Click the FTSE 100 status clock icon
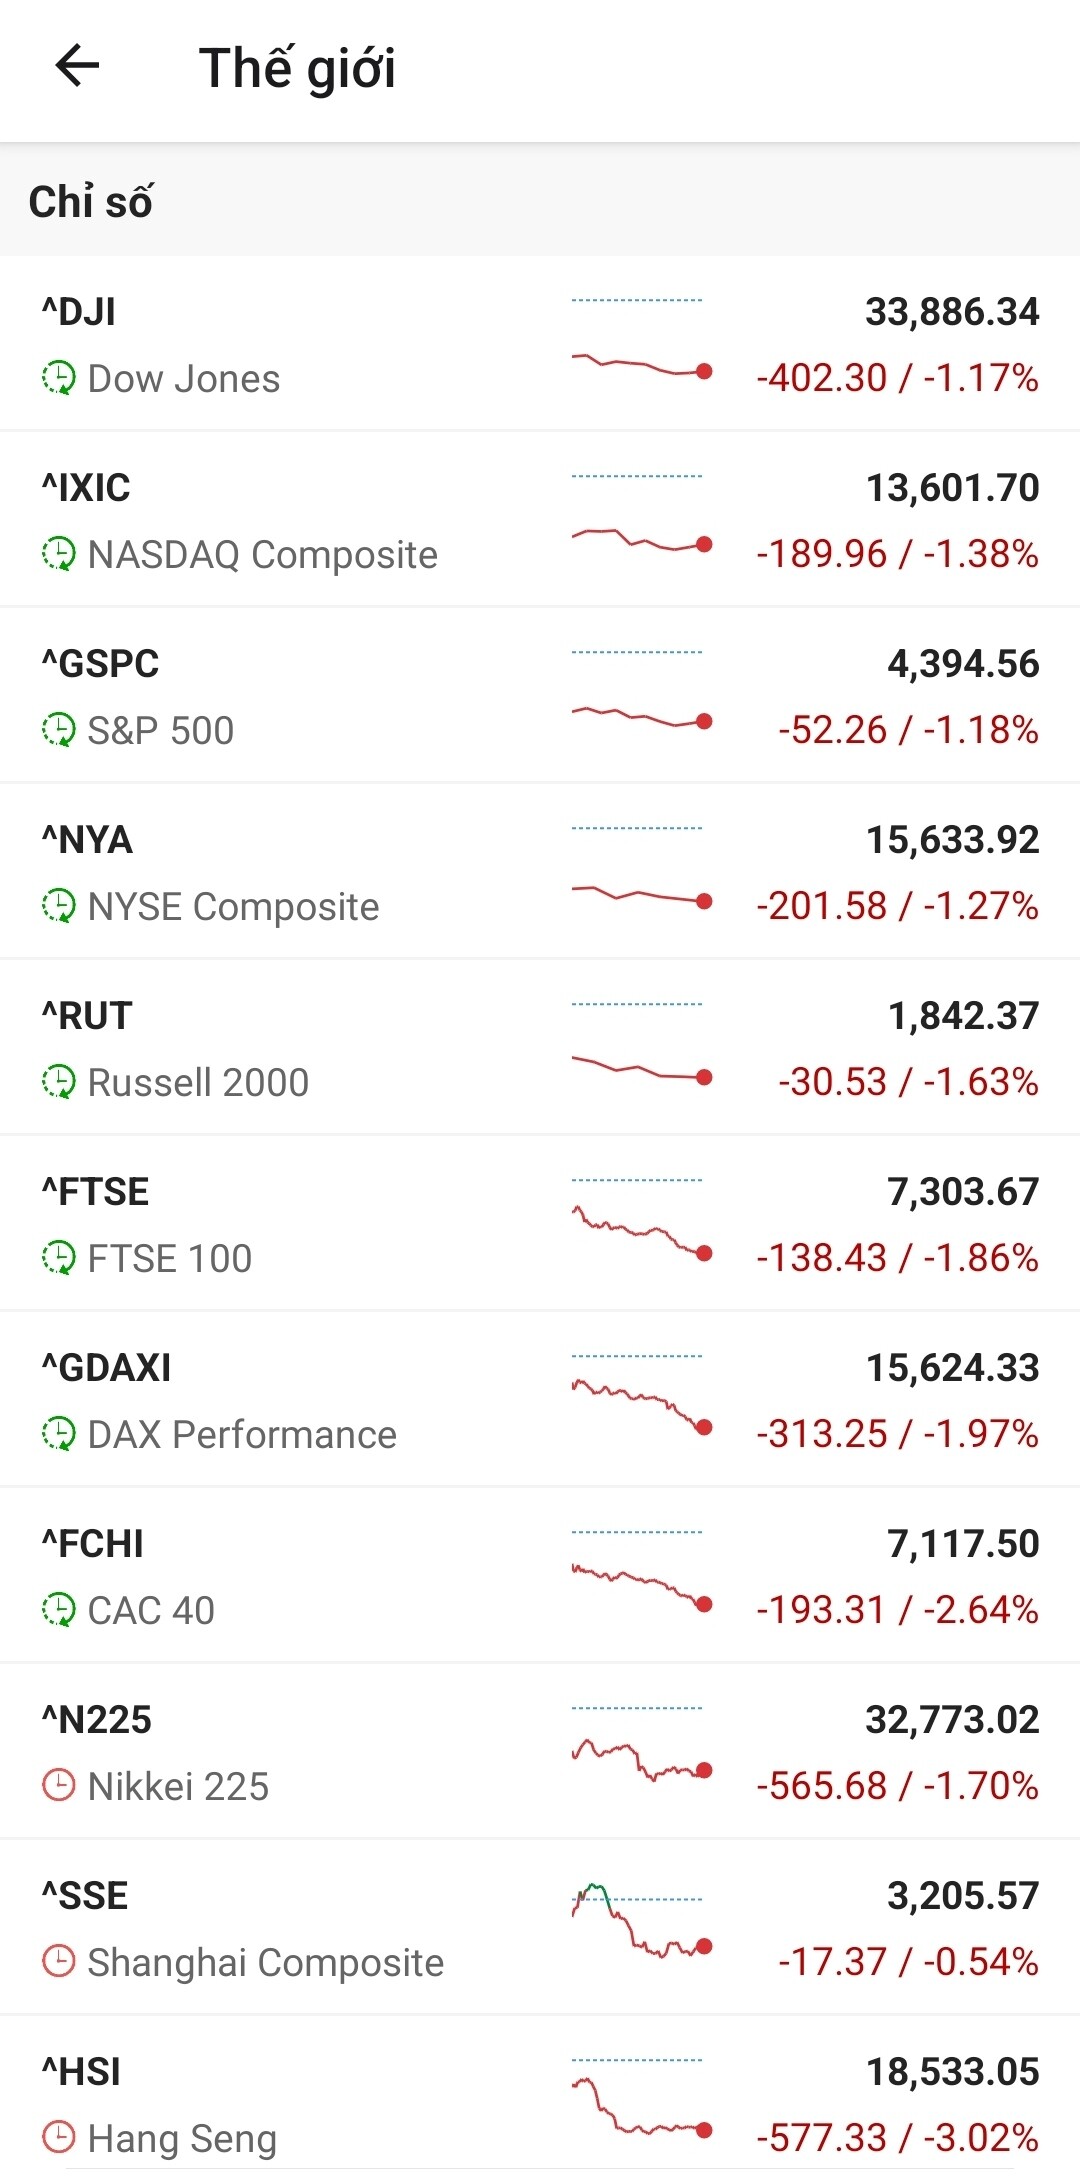 coord(58,1258)
